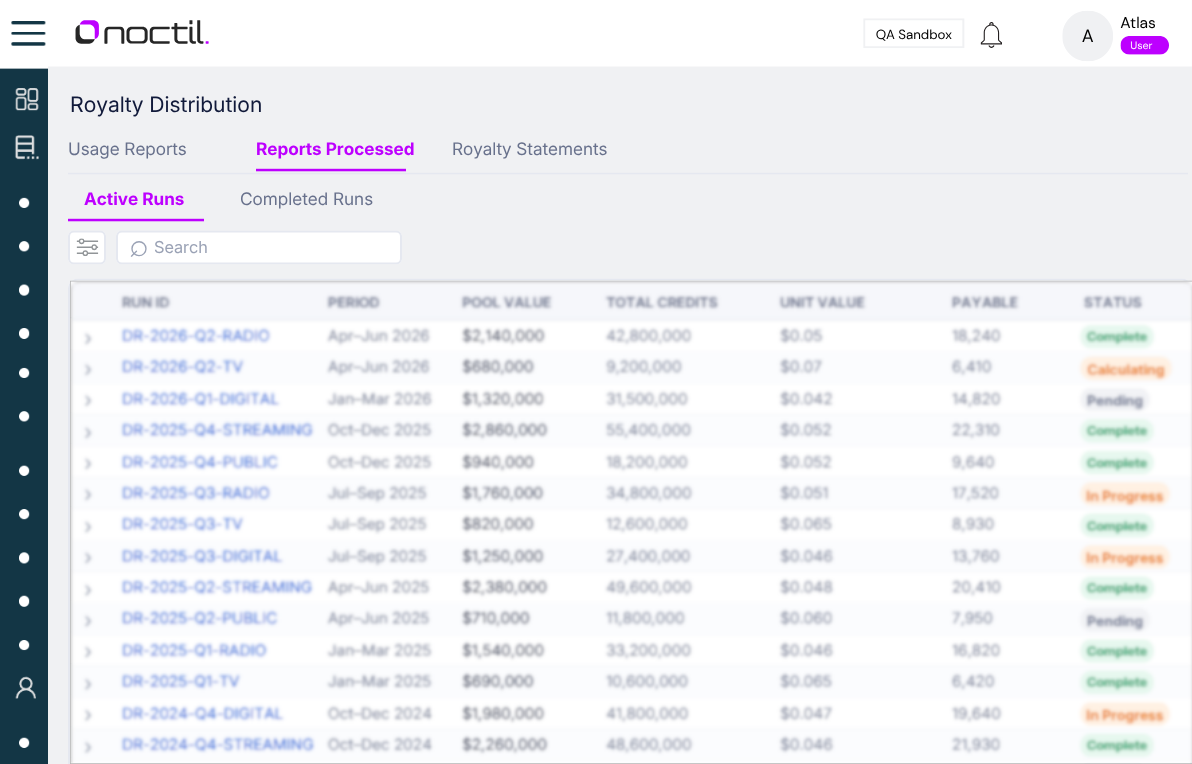
Task: Open run link DR-2025-Q1-TV
Action: pos(180,681)
